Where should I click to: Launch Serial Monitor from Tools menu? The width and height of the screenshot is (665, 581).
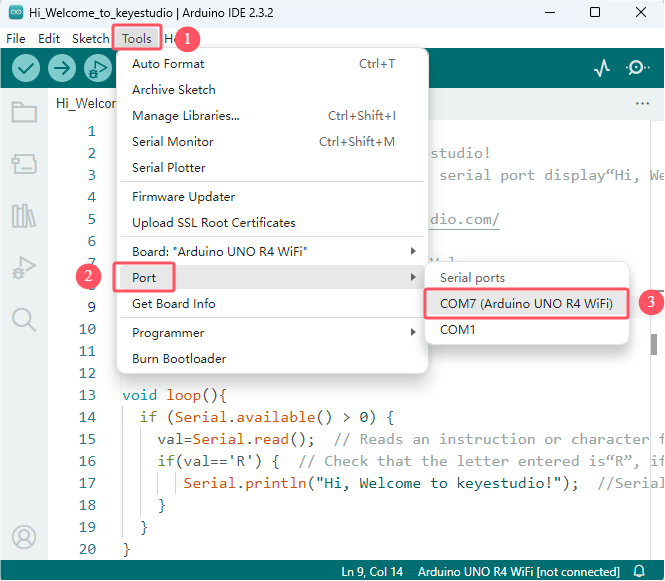[272, 142]
